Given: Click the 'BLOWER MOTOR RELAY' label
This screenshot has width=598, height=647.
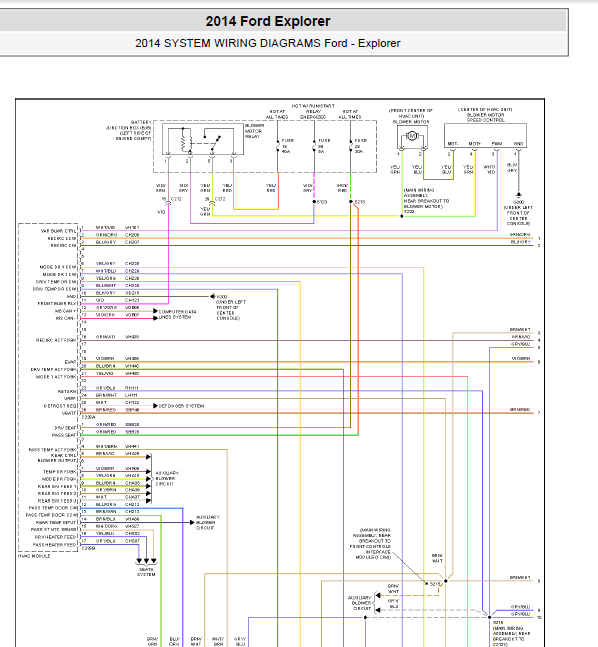Looking at the screenshot, I should tap(254, 131).
